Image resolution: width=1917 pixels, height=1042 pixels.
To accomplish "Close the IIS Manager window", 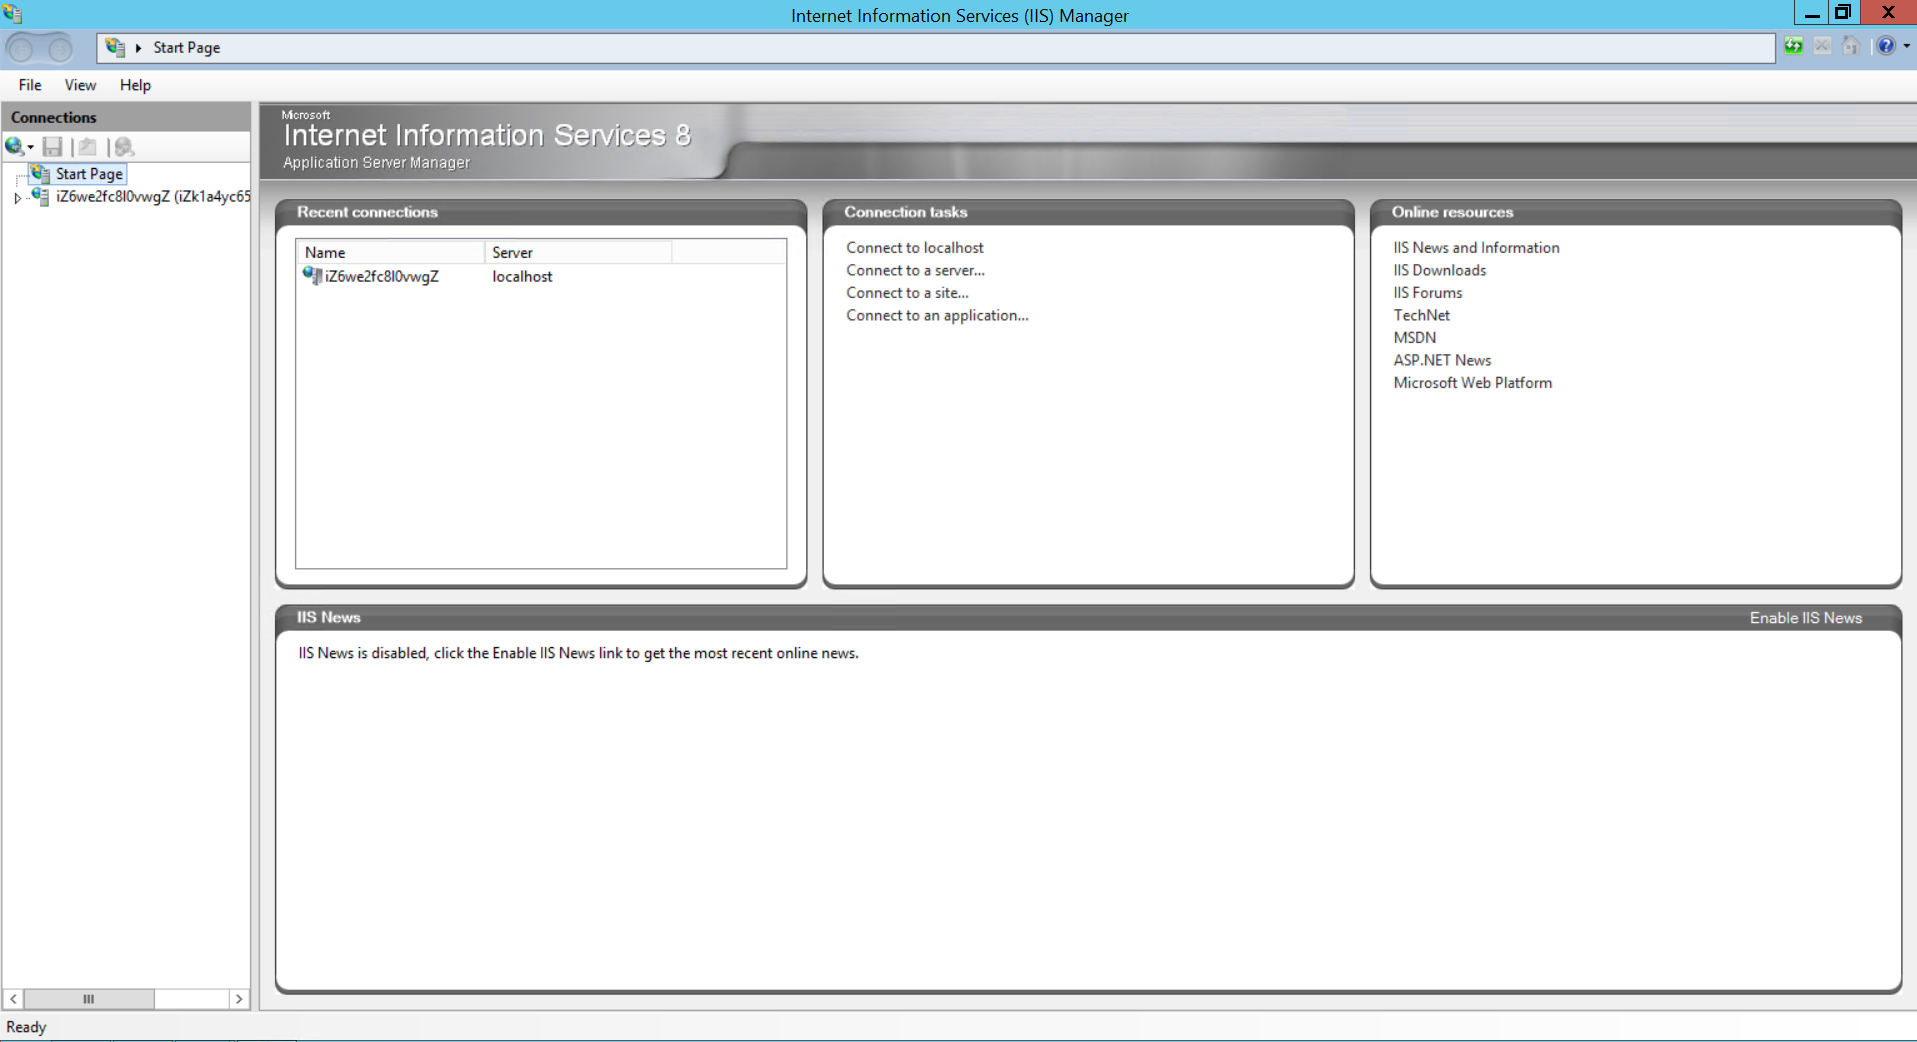I will [x=1888, y=13].
